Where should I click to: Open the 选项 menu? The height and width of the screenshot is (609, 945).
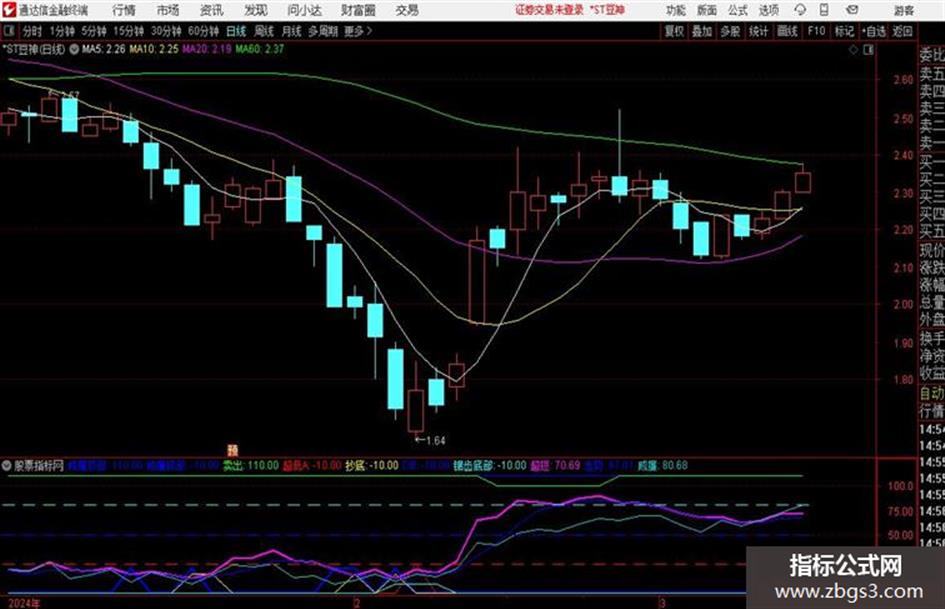click(x=768, y=10)
